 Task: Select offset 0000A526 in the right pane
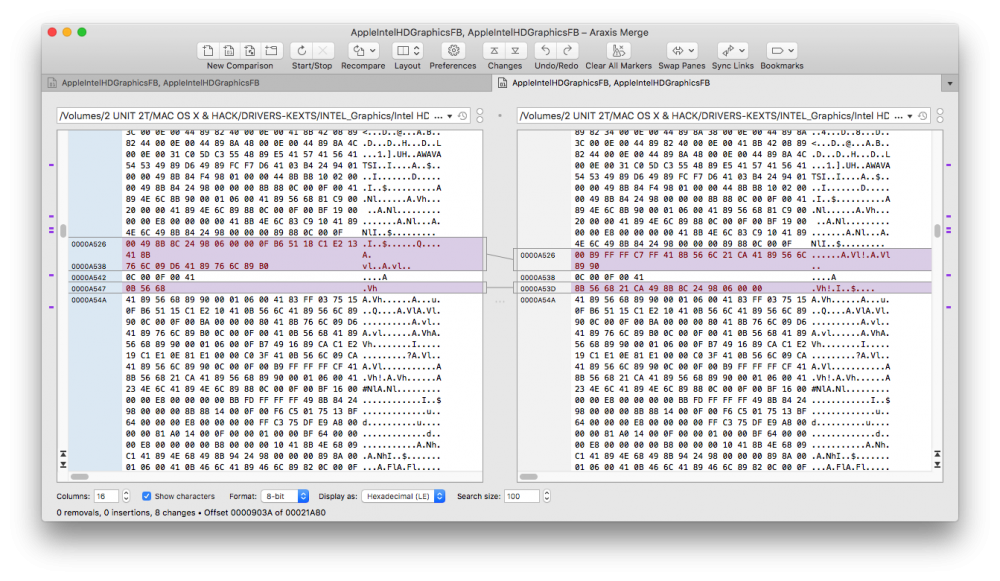[x=538, y=255]
